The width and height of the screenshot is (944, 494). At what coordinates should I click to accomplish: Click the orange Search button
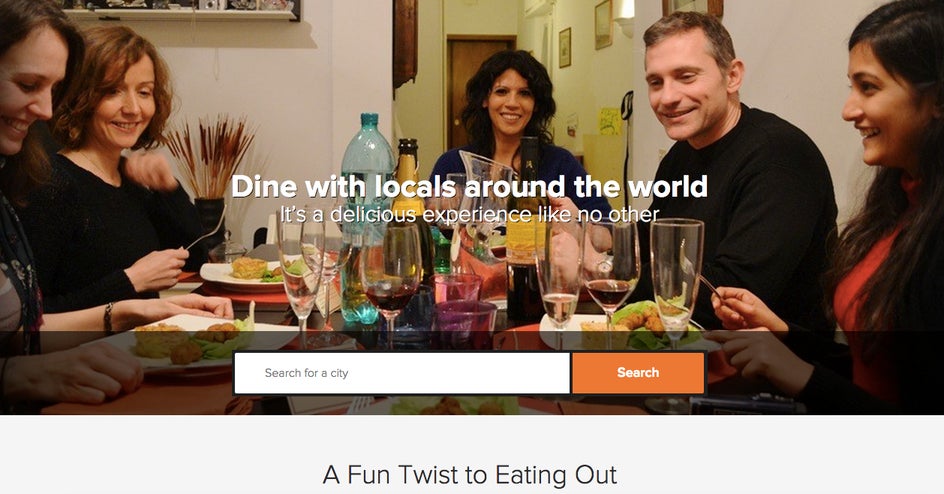[x=638, y=373]
